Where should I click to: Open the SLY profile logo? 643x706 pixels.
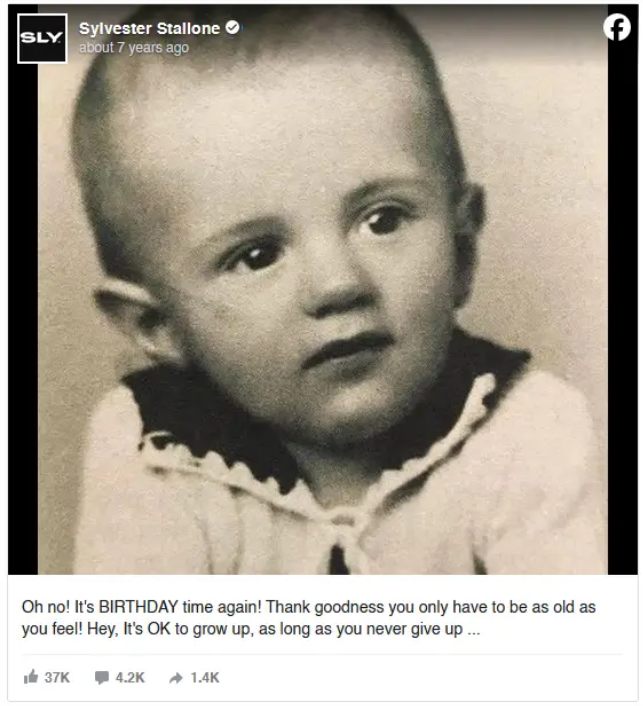(43, 39)
